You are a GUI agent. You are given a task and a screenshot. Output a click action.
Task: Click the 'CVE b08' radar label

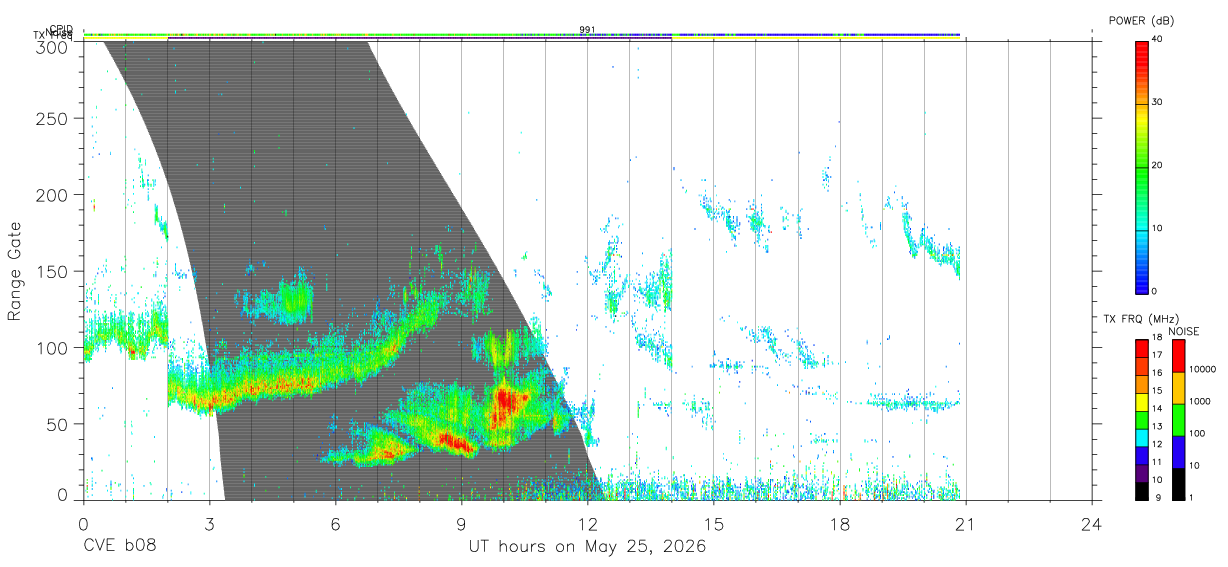coord(119,547)
